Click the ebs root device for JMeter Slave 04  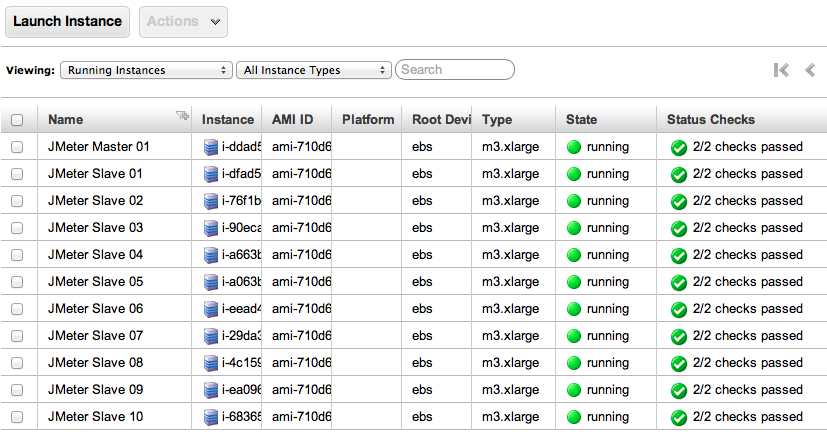pyautogui.click(x=422, y=254)
